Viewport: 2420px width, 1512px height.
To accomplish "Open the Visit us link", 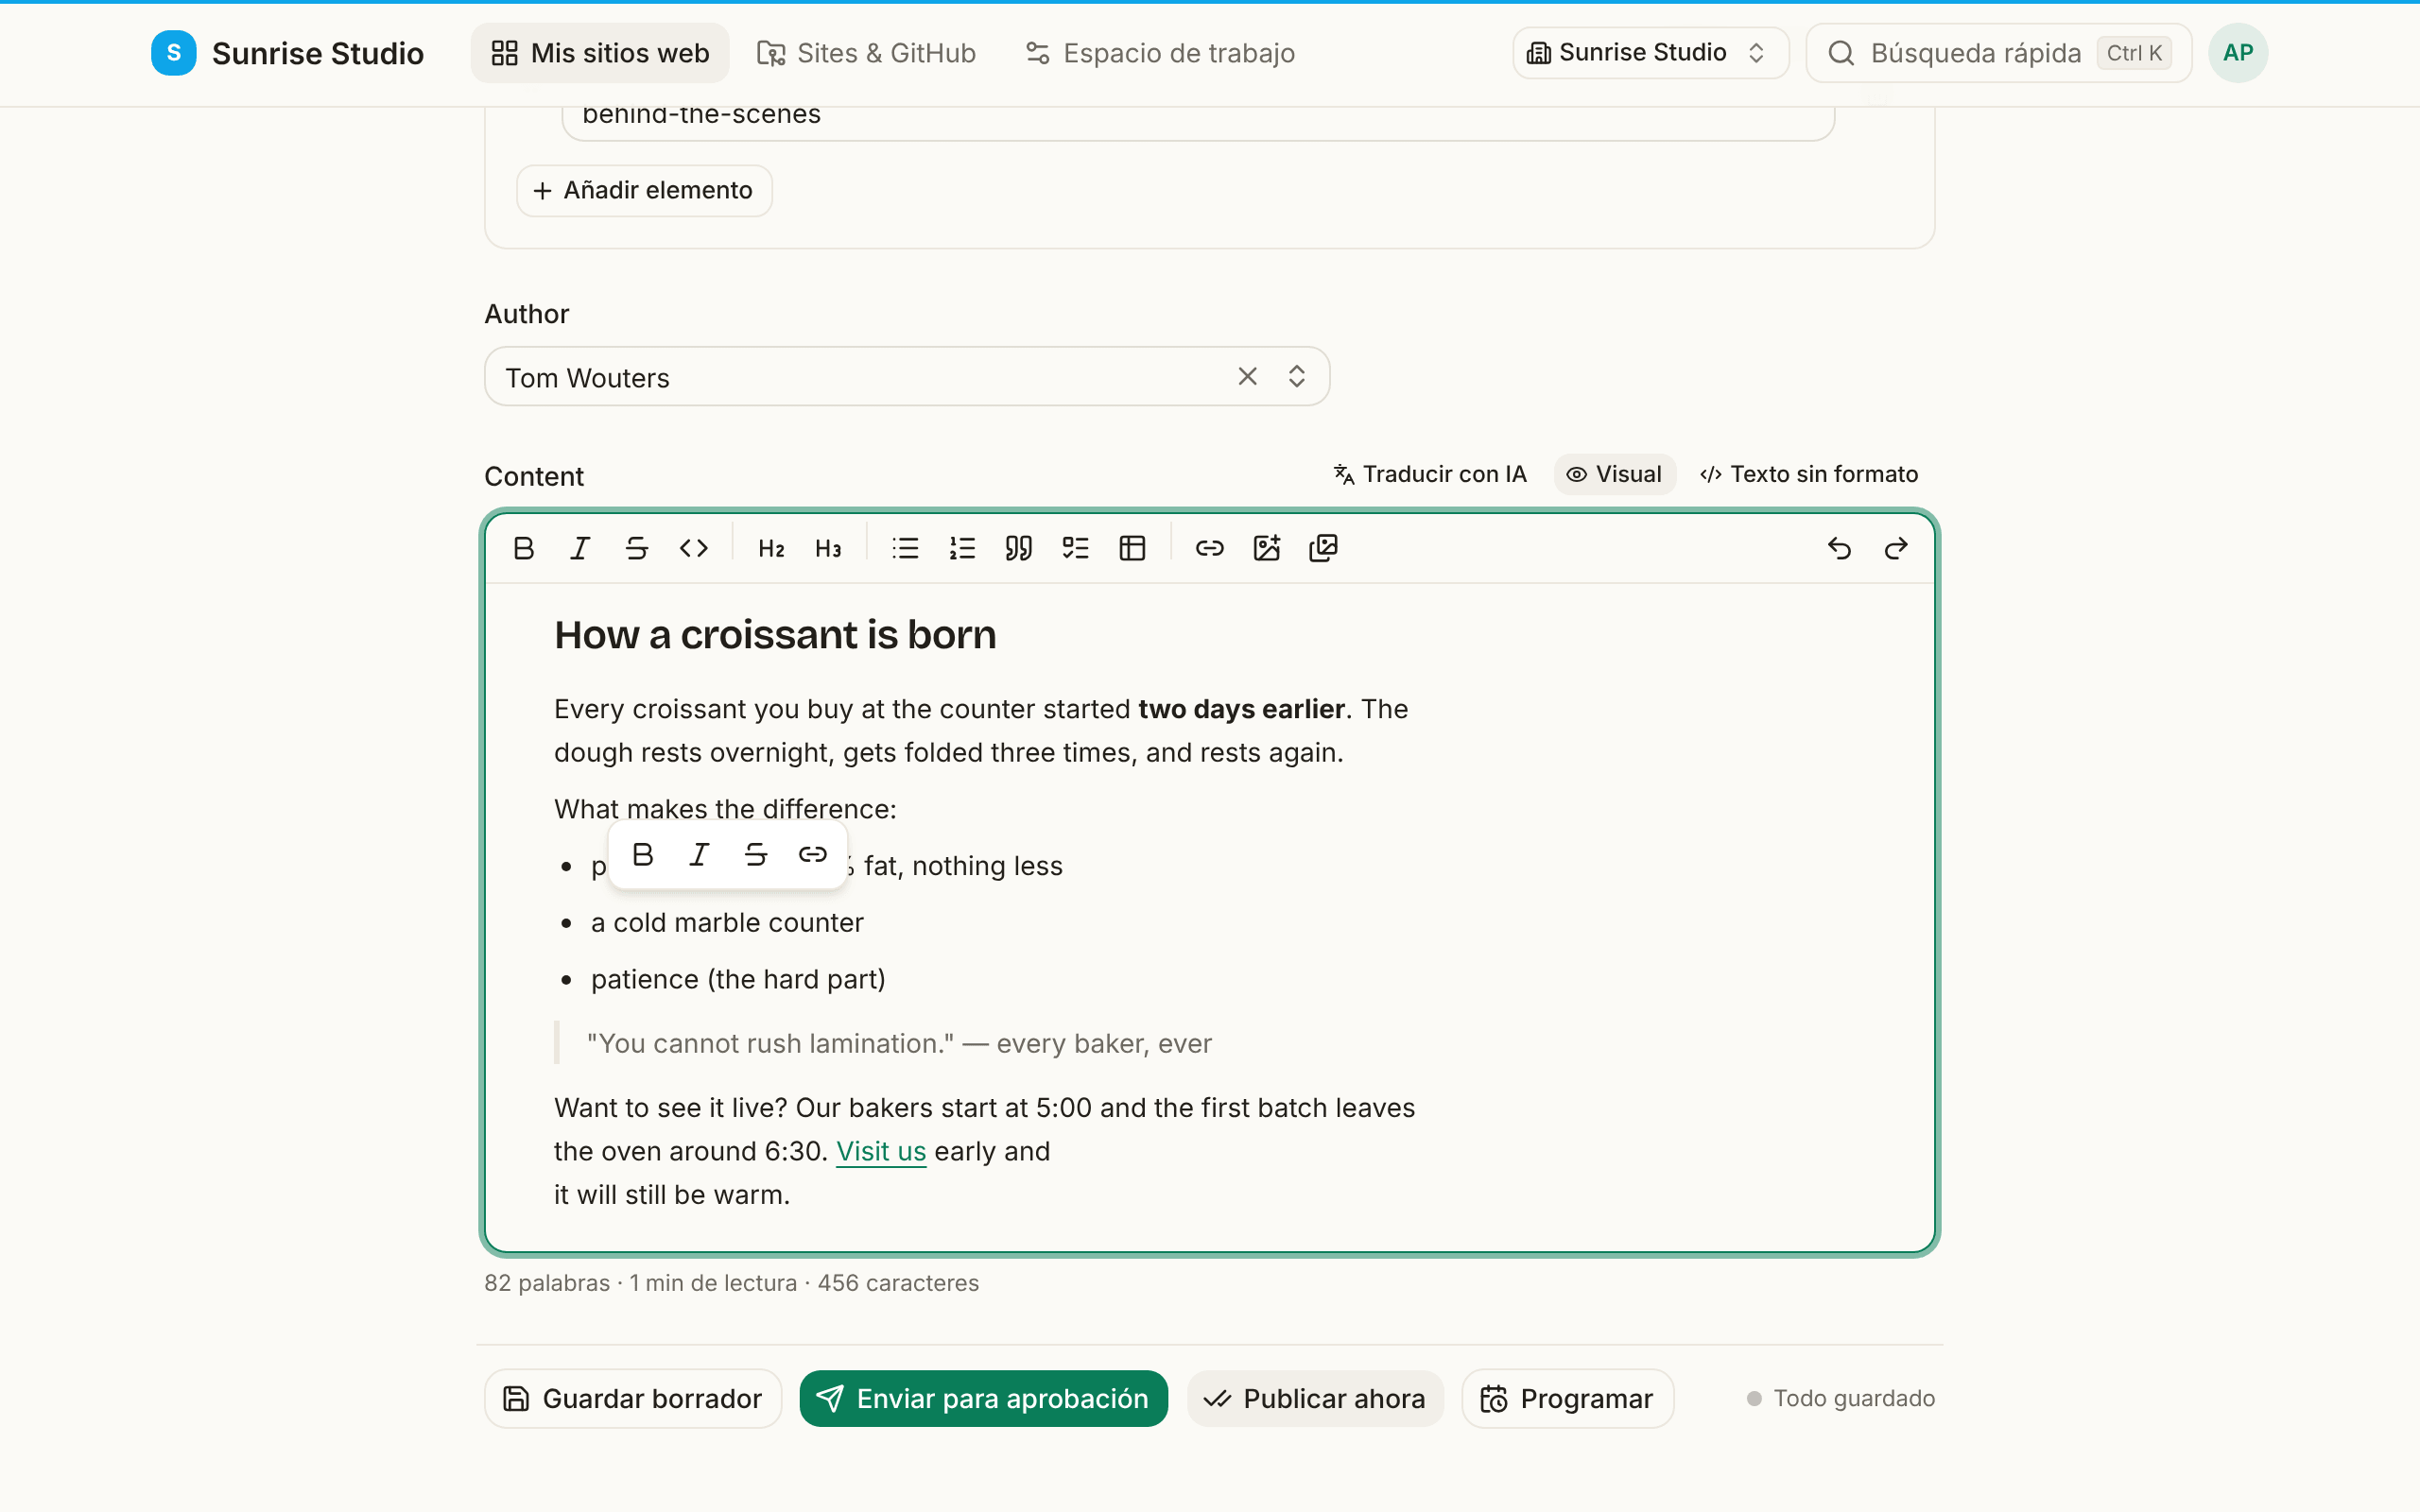I will (881, 1151).
